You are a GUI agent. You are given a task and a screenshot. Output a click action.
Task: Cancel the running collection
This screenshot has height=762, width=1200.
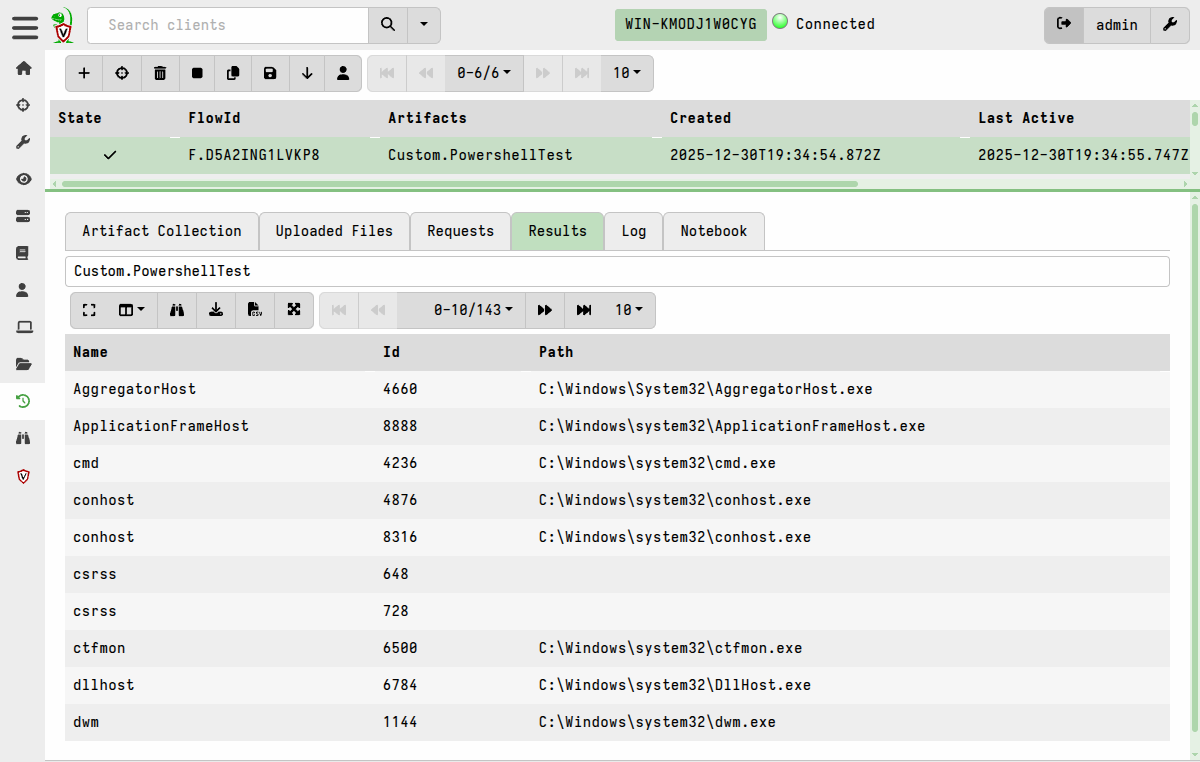tap(197, 73)
